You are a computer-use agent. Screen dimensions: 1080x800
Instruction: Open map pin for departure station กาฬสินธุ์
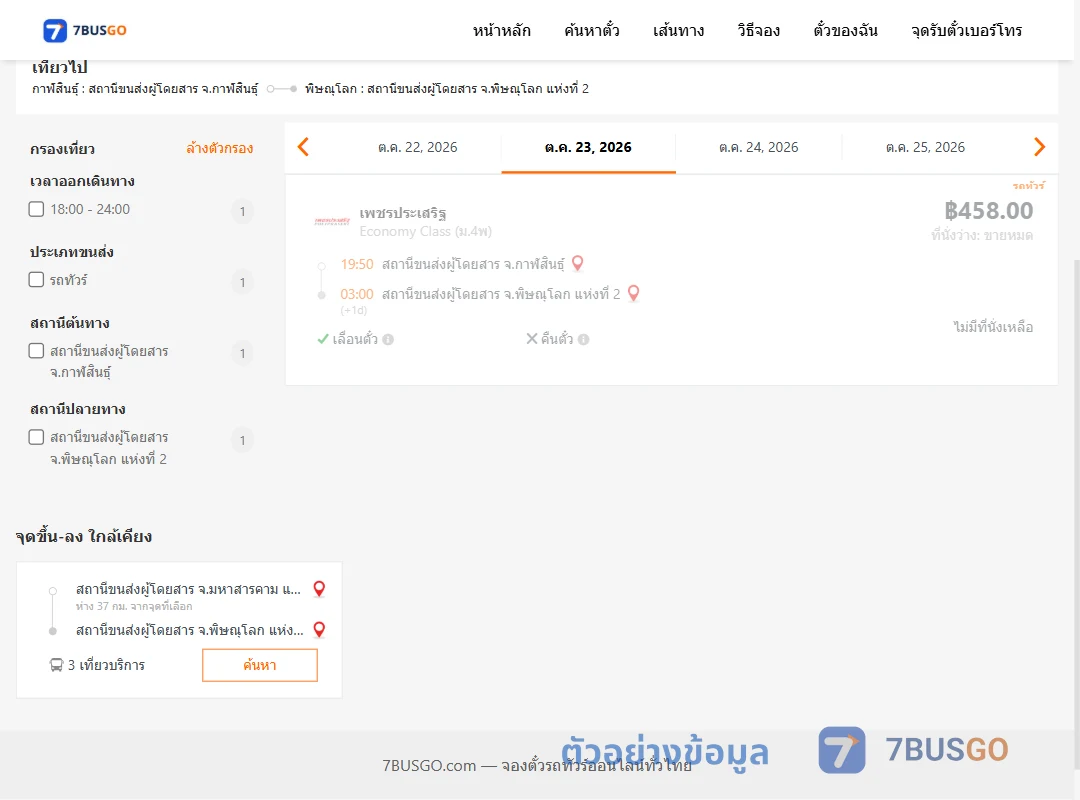coord(578,263)
